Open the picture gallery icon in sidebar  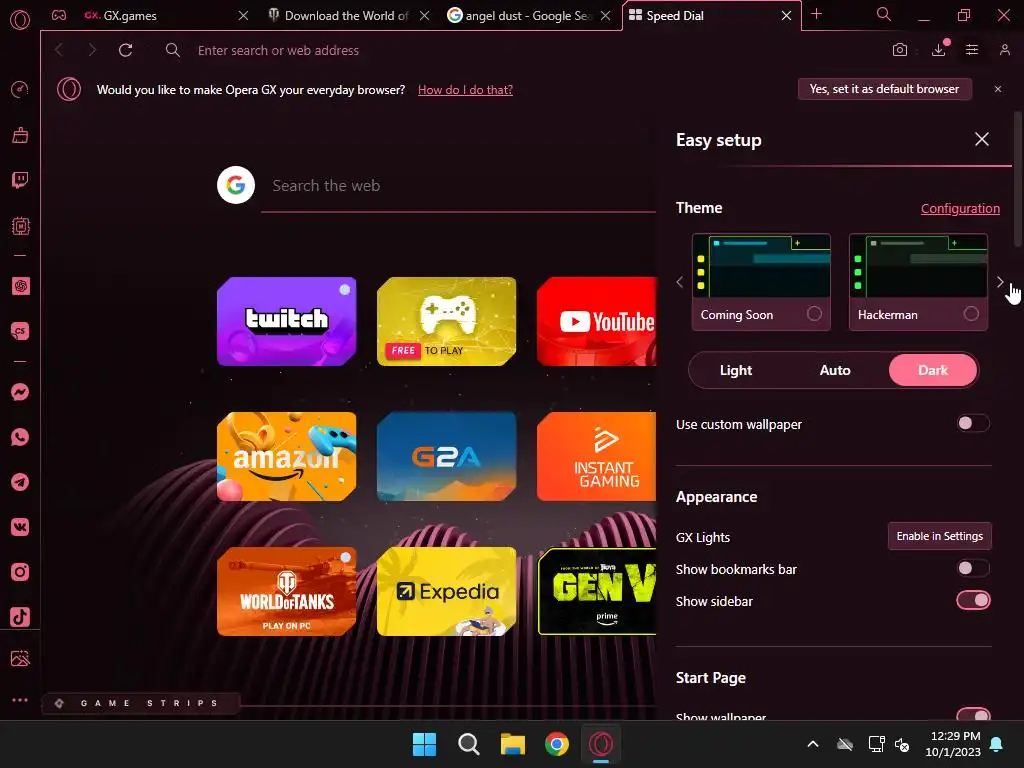click(x=20, y=658)
